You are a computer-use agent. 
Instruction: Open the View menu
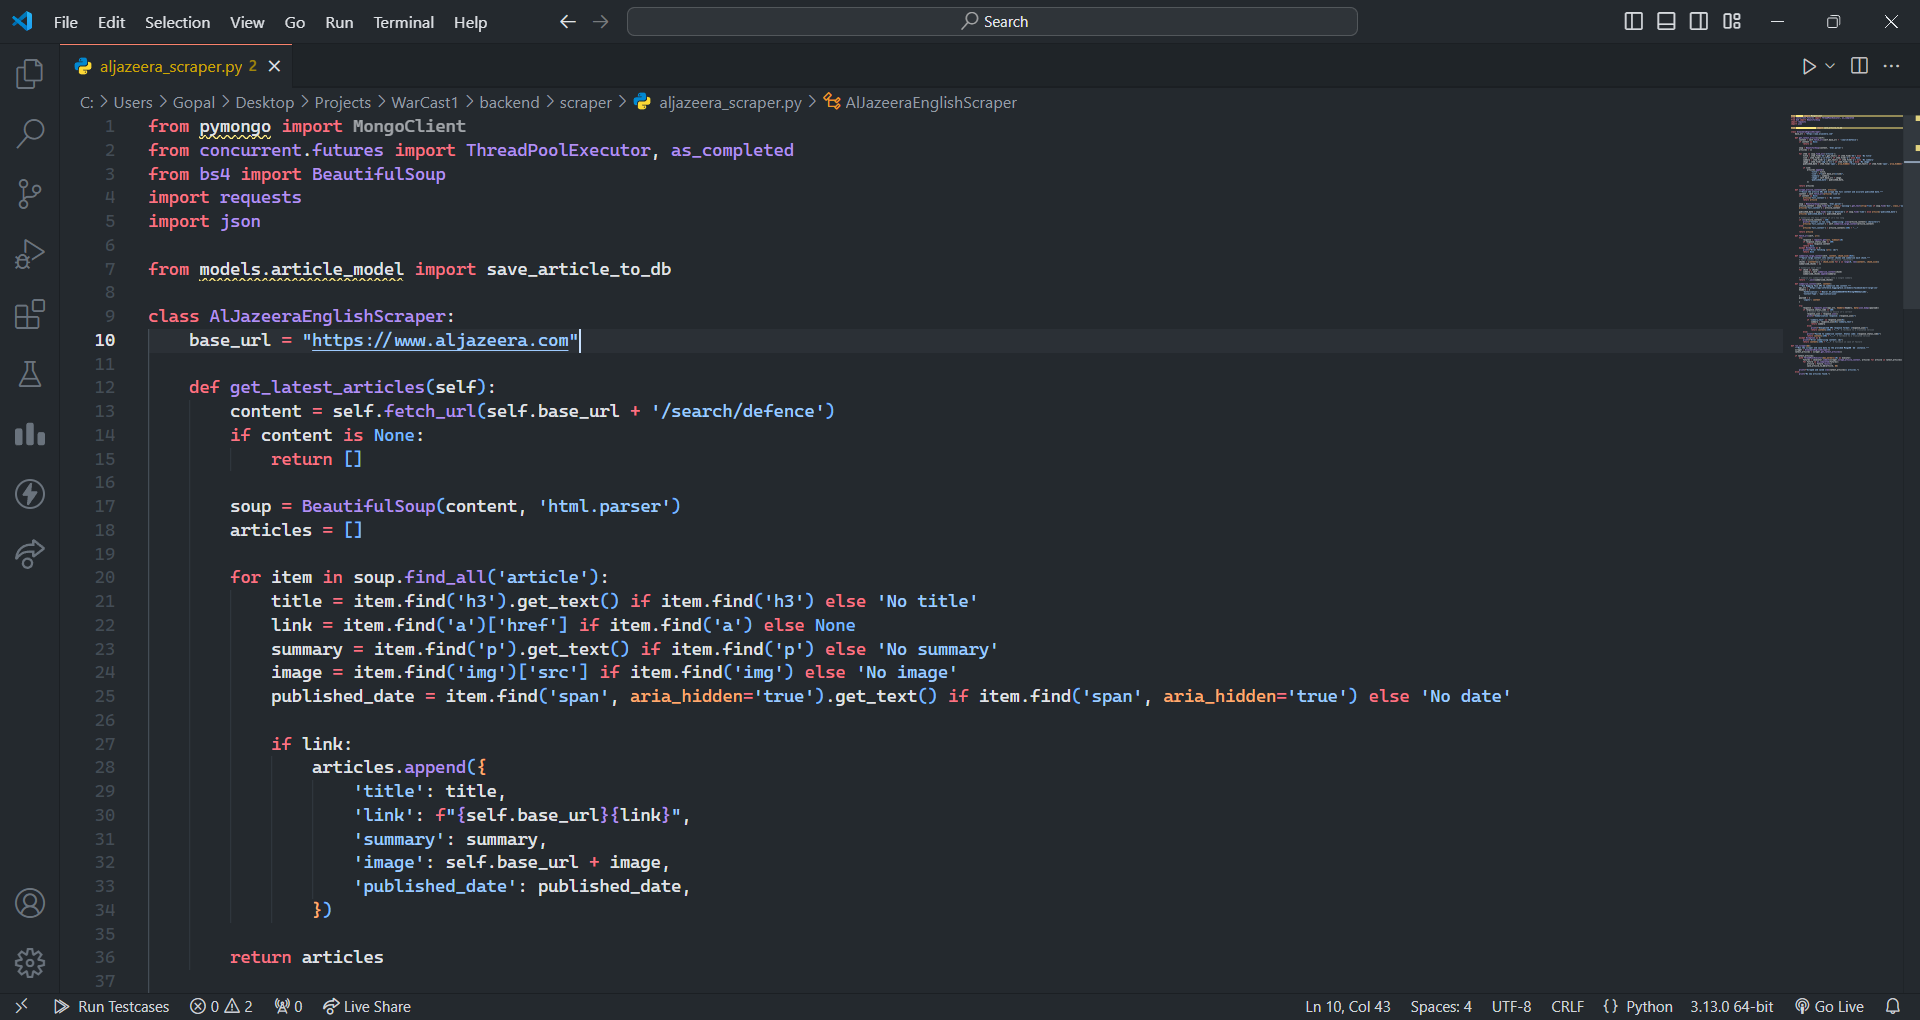click(247, 21)
